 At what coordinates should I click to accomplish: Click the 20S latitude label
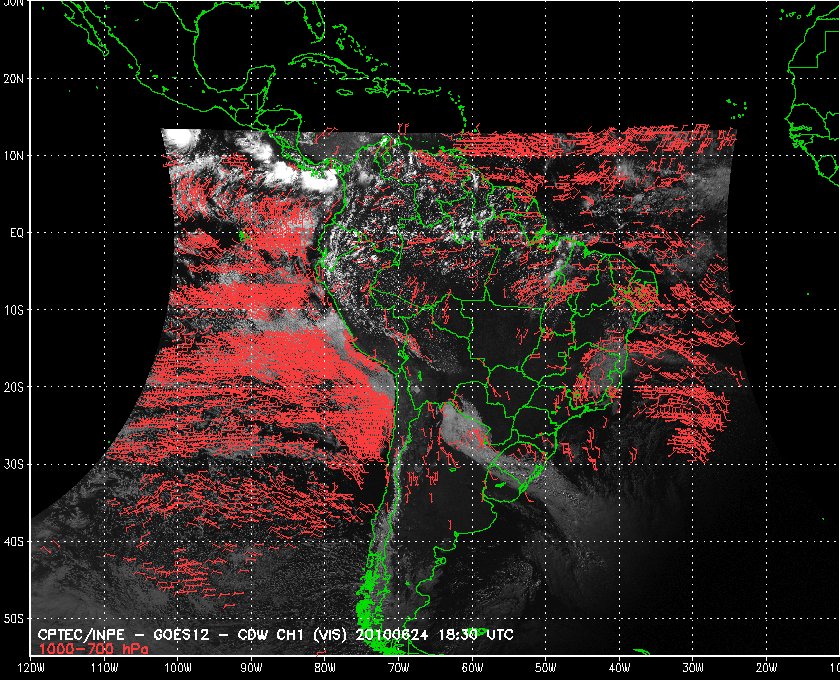tap(14, 387)
